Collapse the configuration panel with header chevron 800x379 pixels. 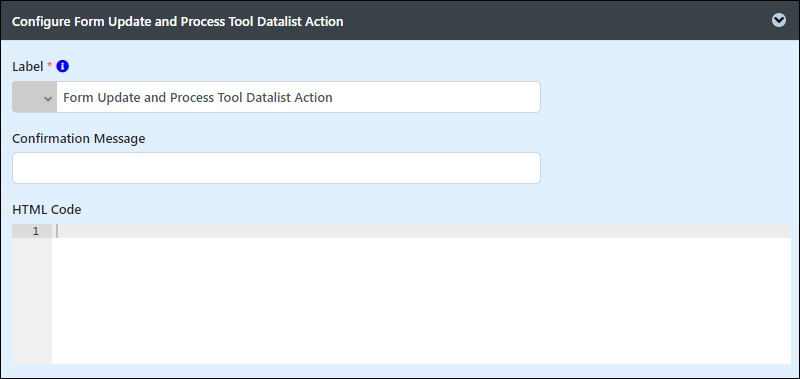779,20
